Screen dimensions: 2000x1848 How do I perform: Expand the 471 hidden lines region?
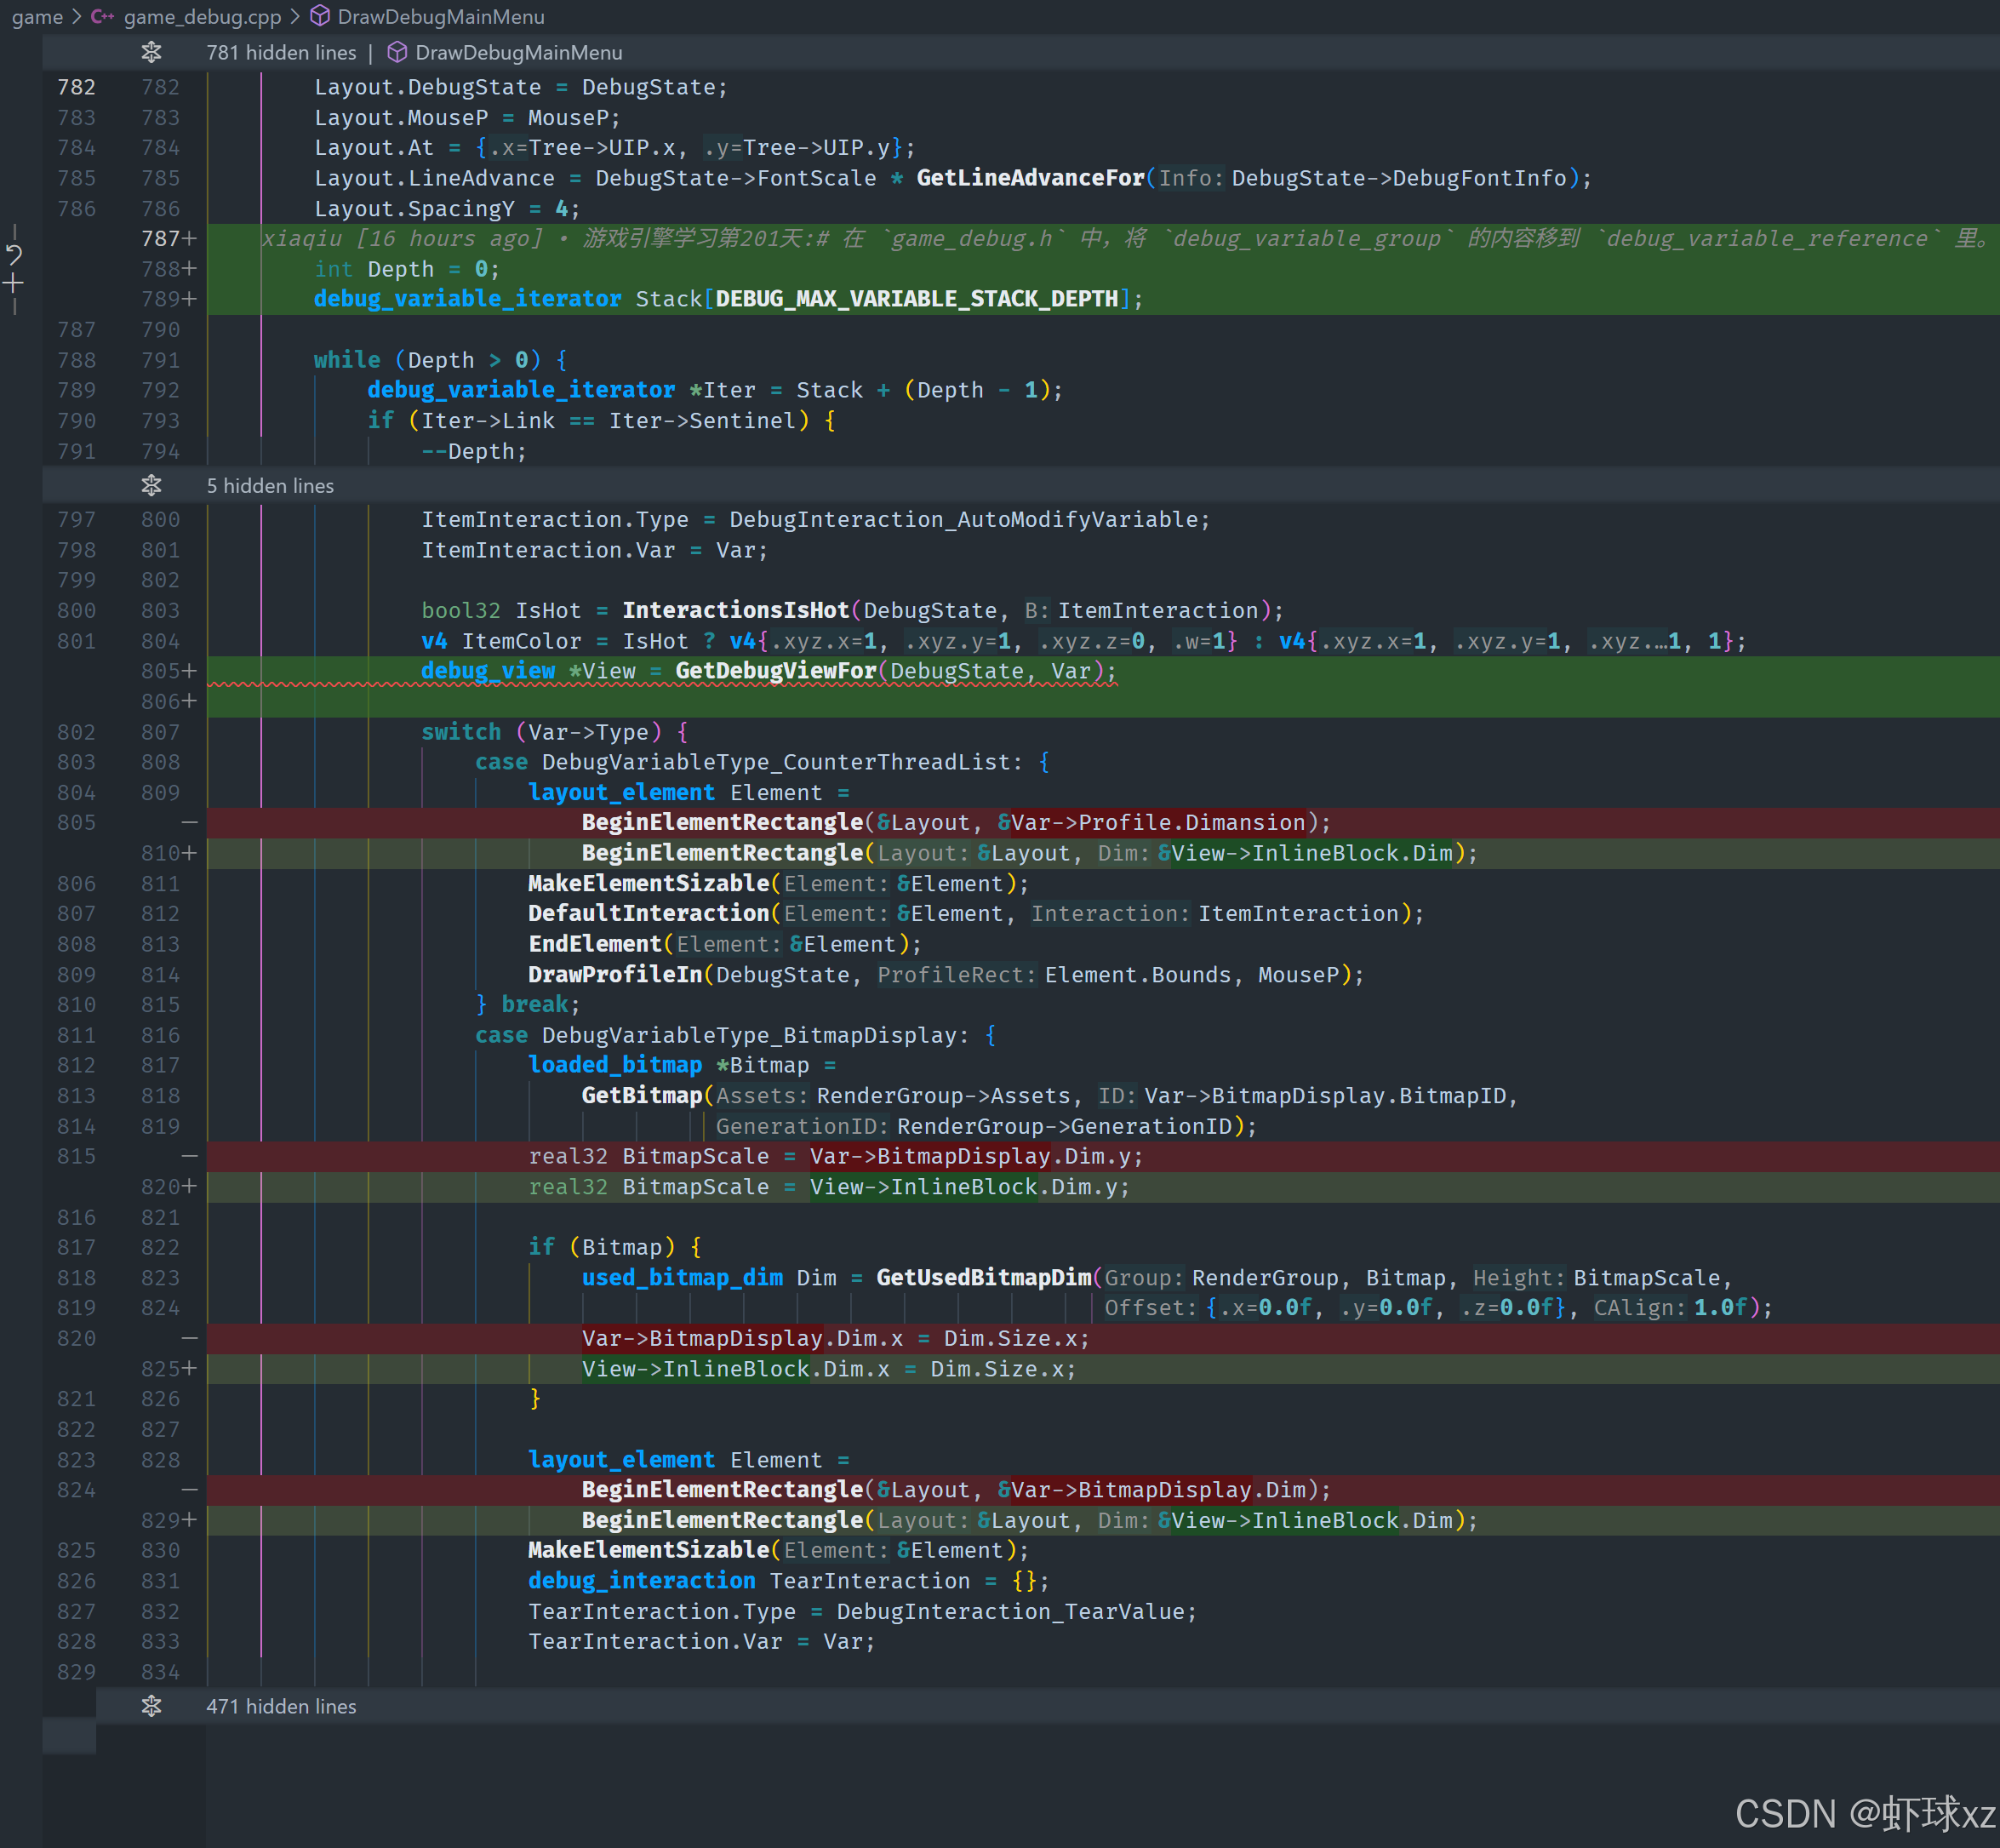[281, 1707]
